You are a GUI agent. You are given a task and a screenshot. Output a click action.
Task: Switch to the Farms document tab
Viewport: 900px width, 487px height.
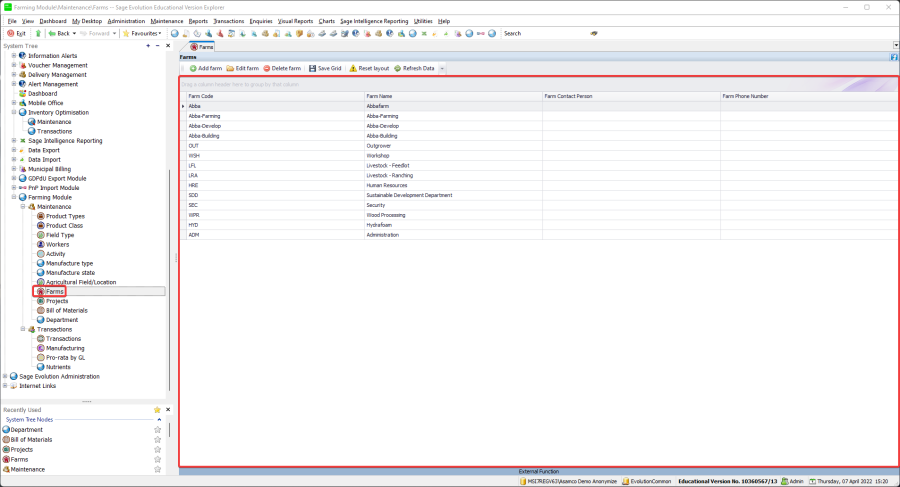coord(202,46)
